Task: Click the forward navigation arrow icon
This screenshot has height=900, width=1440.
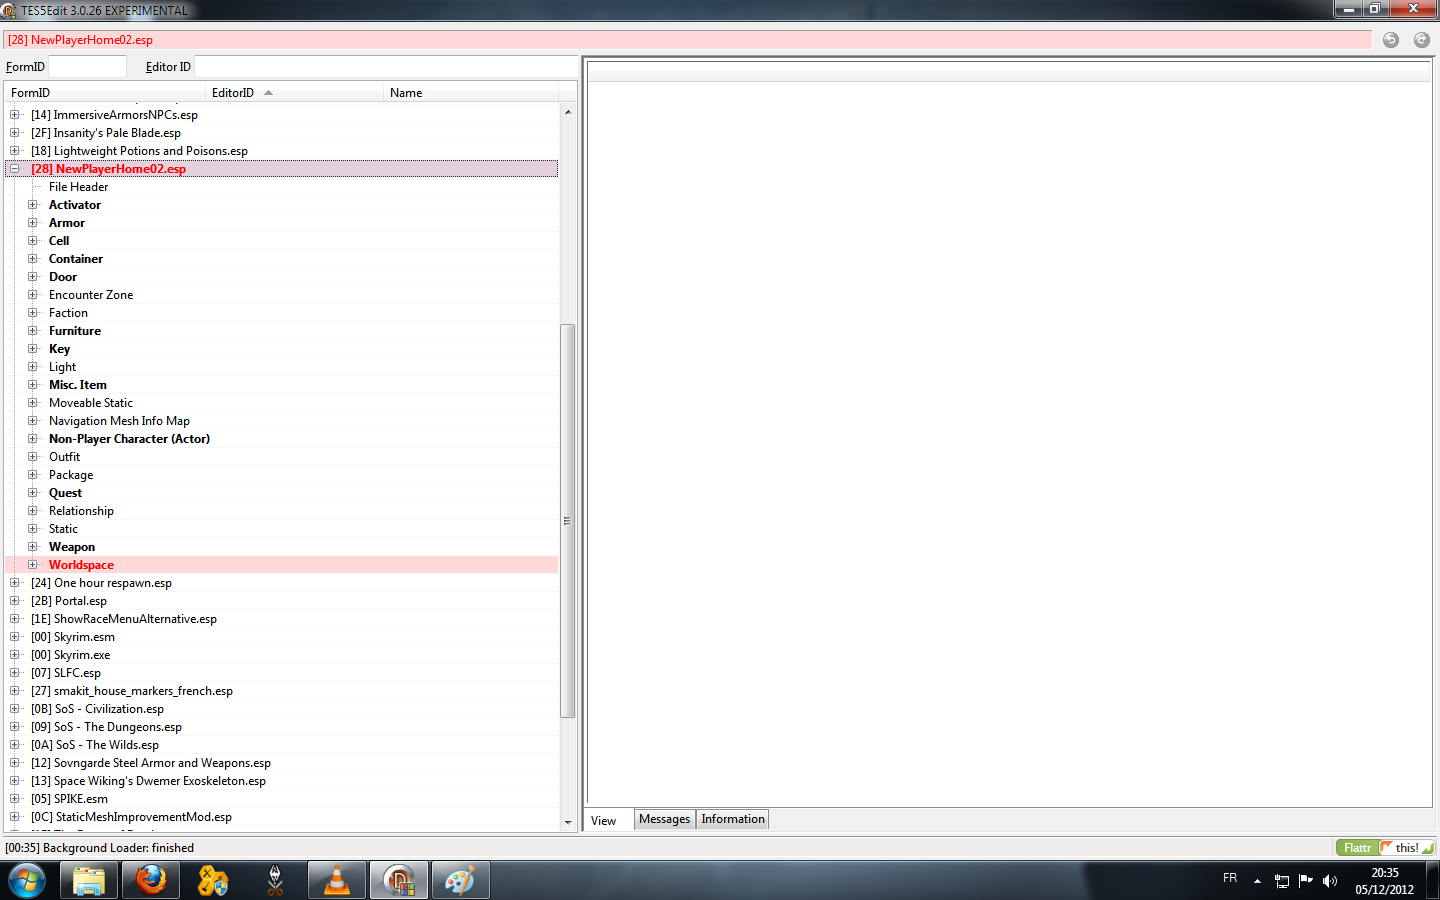Action: pos(1421,40)
